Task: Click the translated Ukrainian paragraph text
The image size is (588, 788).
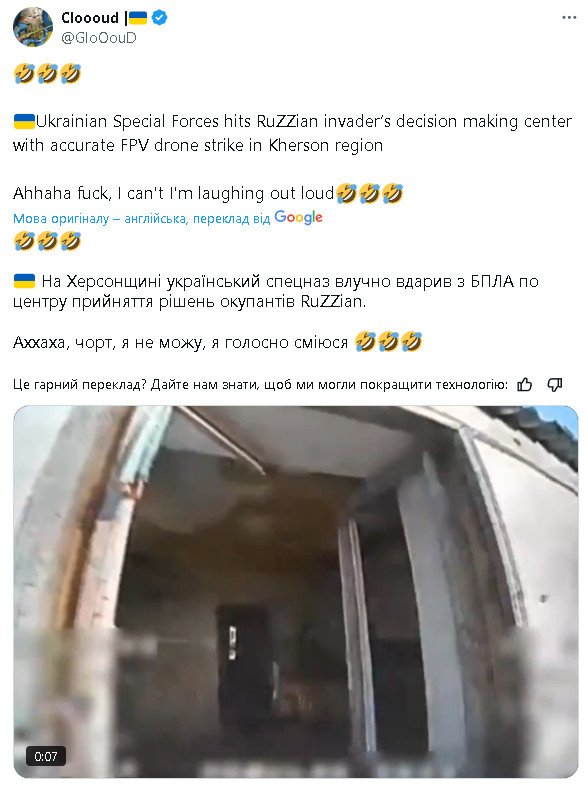Action: coord(276,291)
